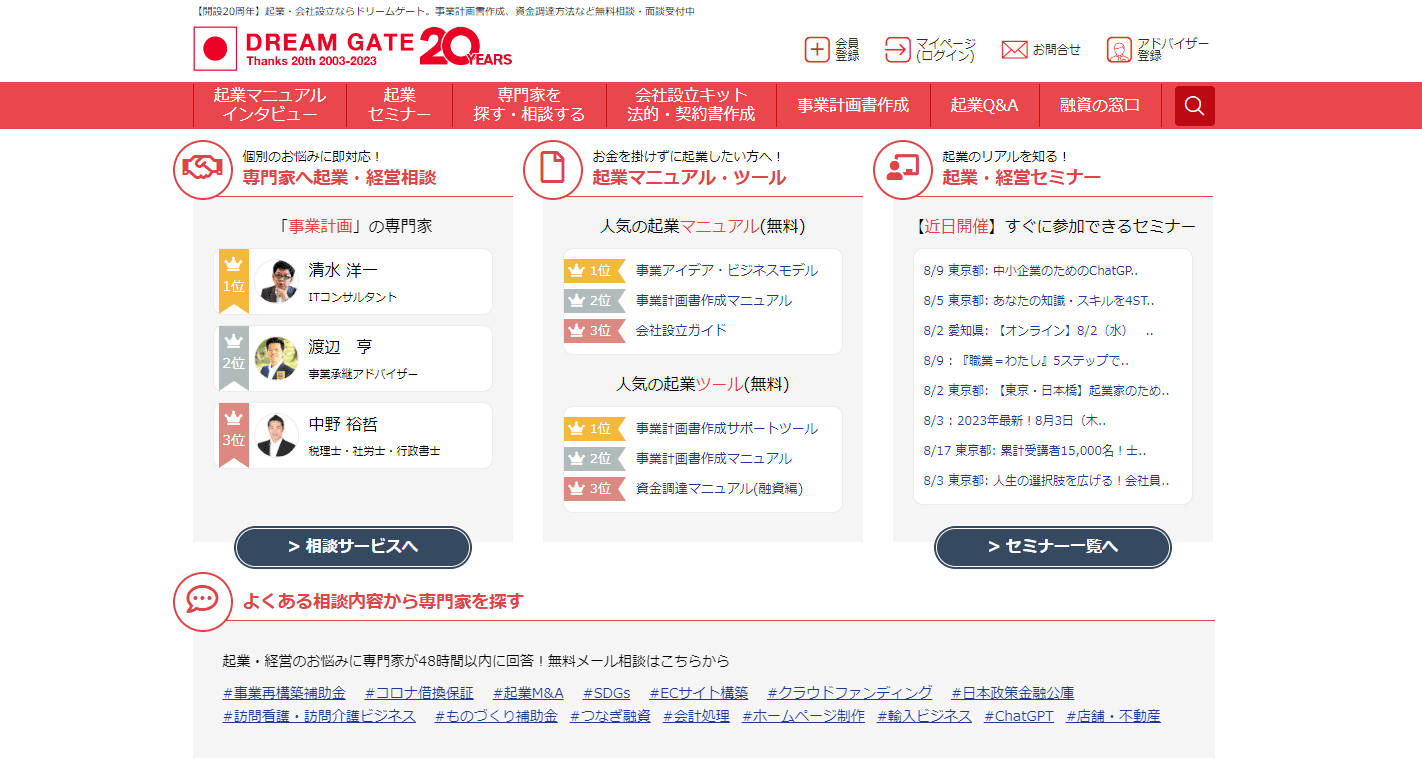Open the #クラウドファンディング tag link
Screen dimensions: 1422x767
pyautogui.click(x=849, y=692)
